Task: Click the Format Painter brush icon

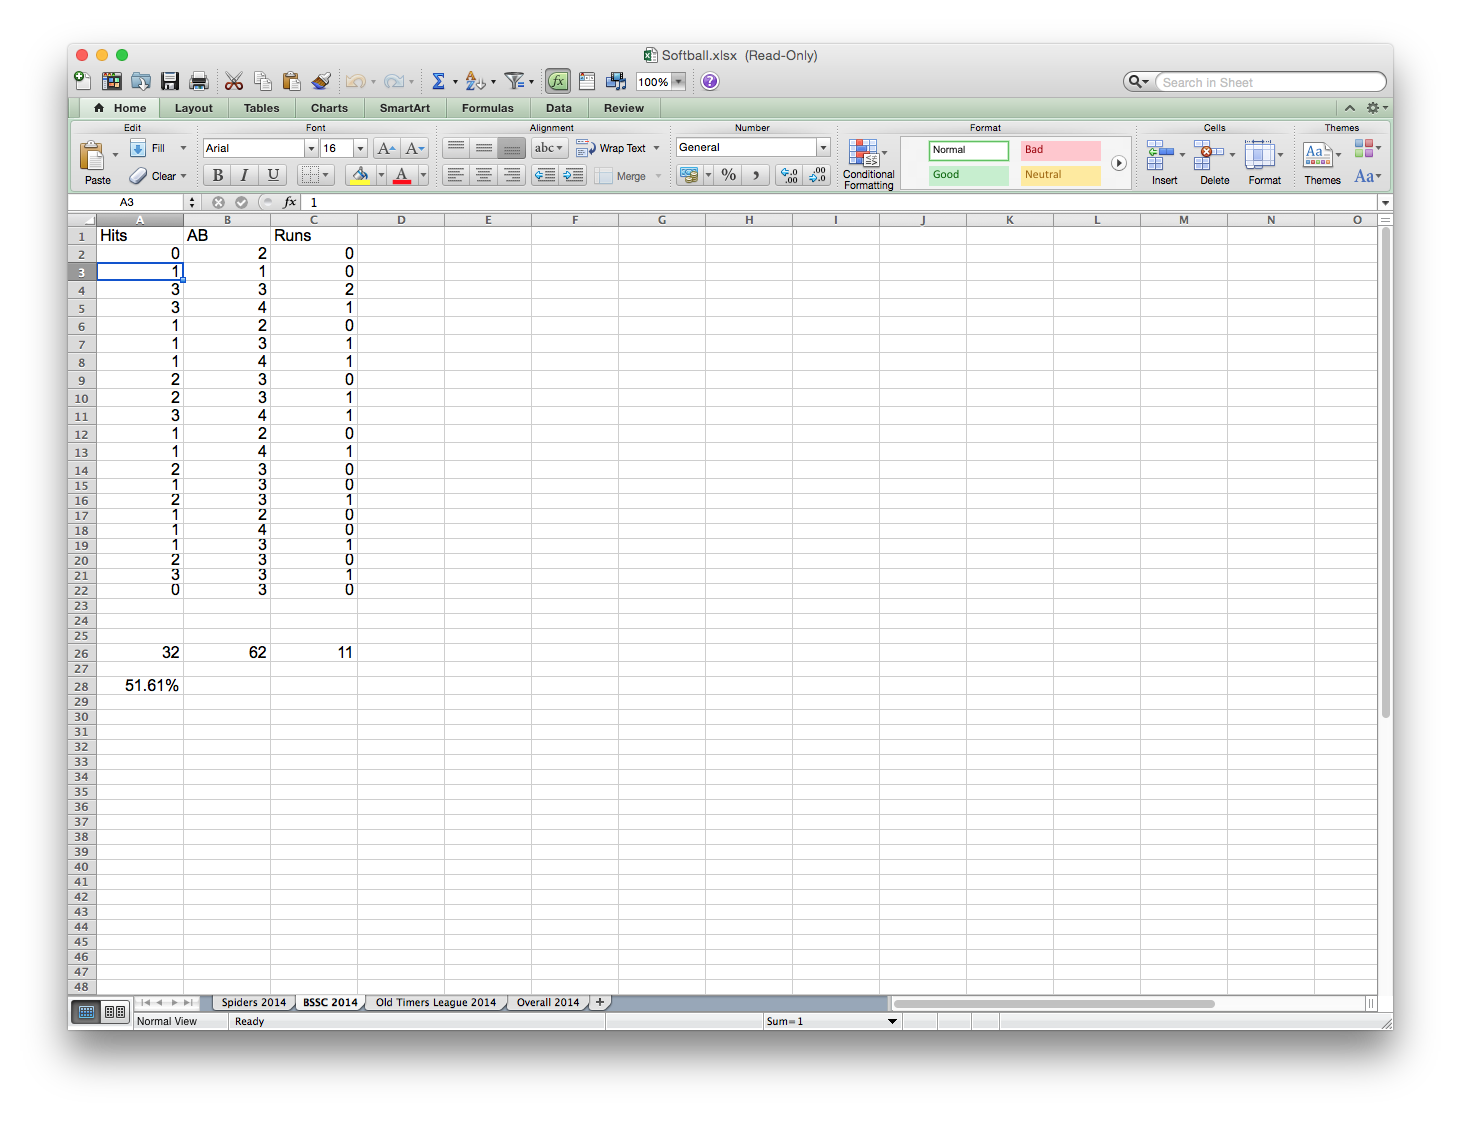Action: pos(321,81)
